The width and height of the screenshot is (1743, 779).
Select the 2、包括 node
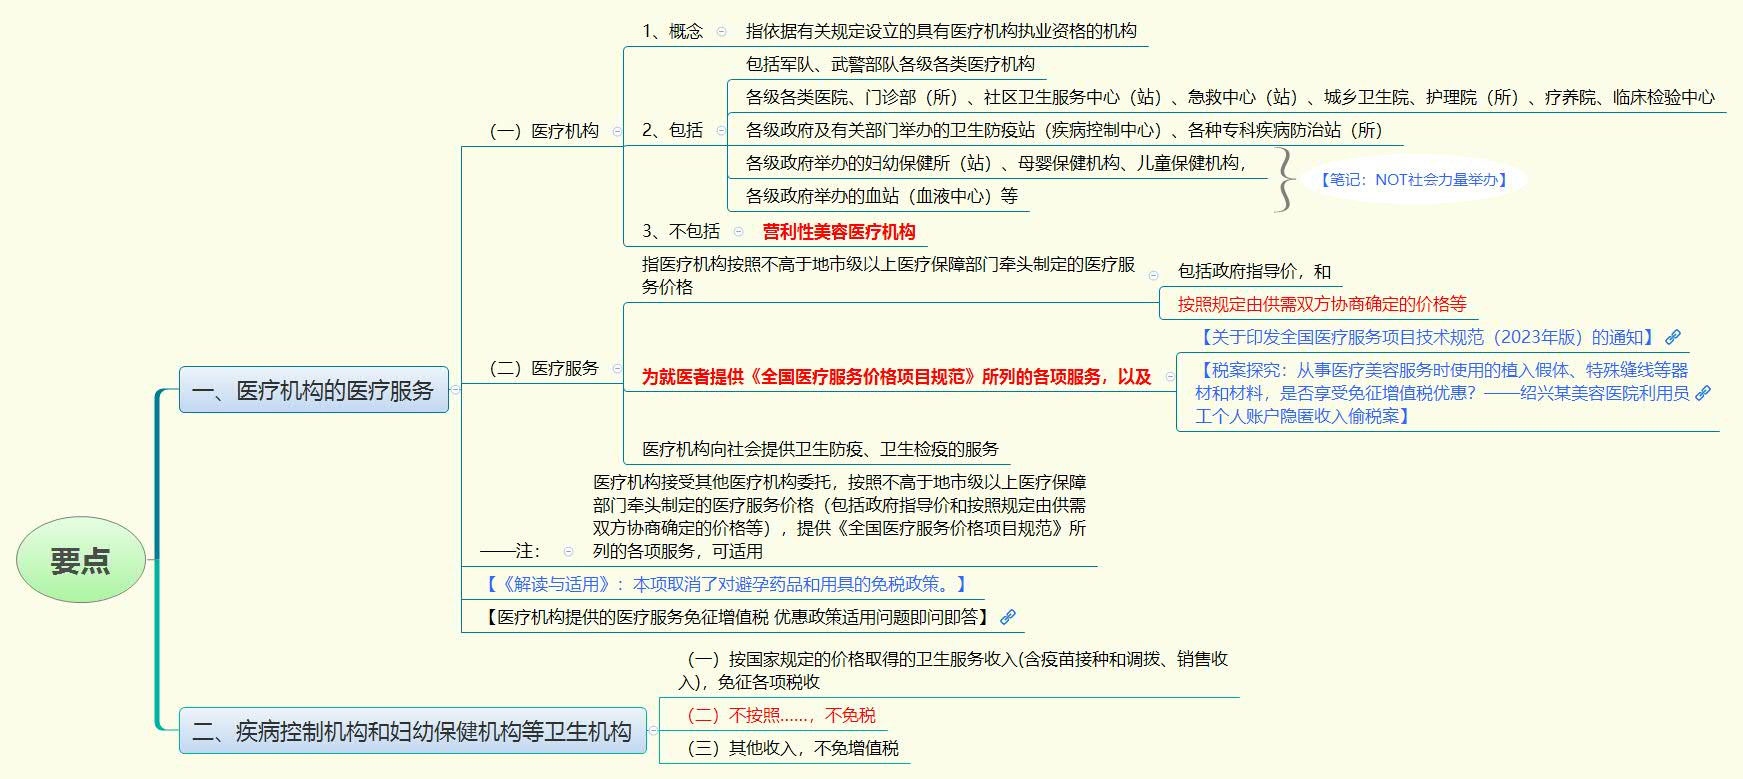coord(672,130)
